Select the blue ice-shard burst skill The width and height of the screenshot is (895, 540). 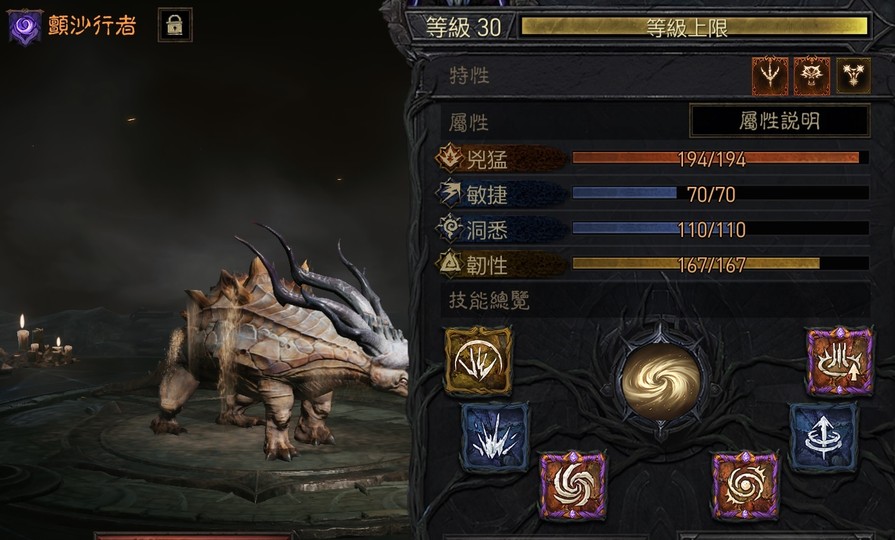495,437
